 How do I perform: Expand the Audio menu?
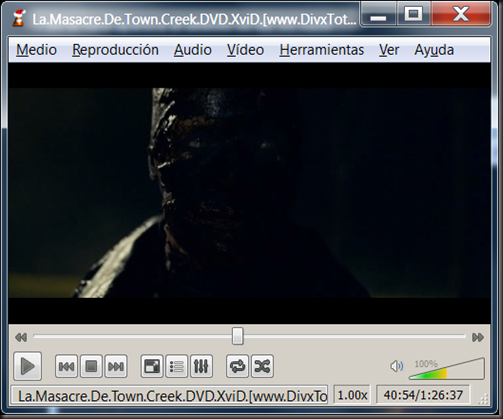[193, 50]
